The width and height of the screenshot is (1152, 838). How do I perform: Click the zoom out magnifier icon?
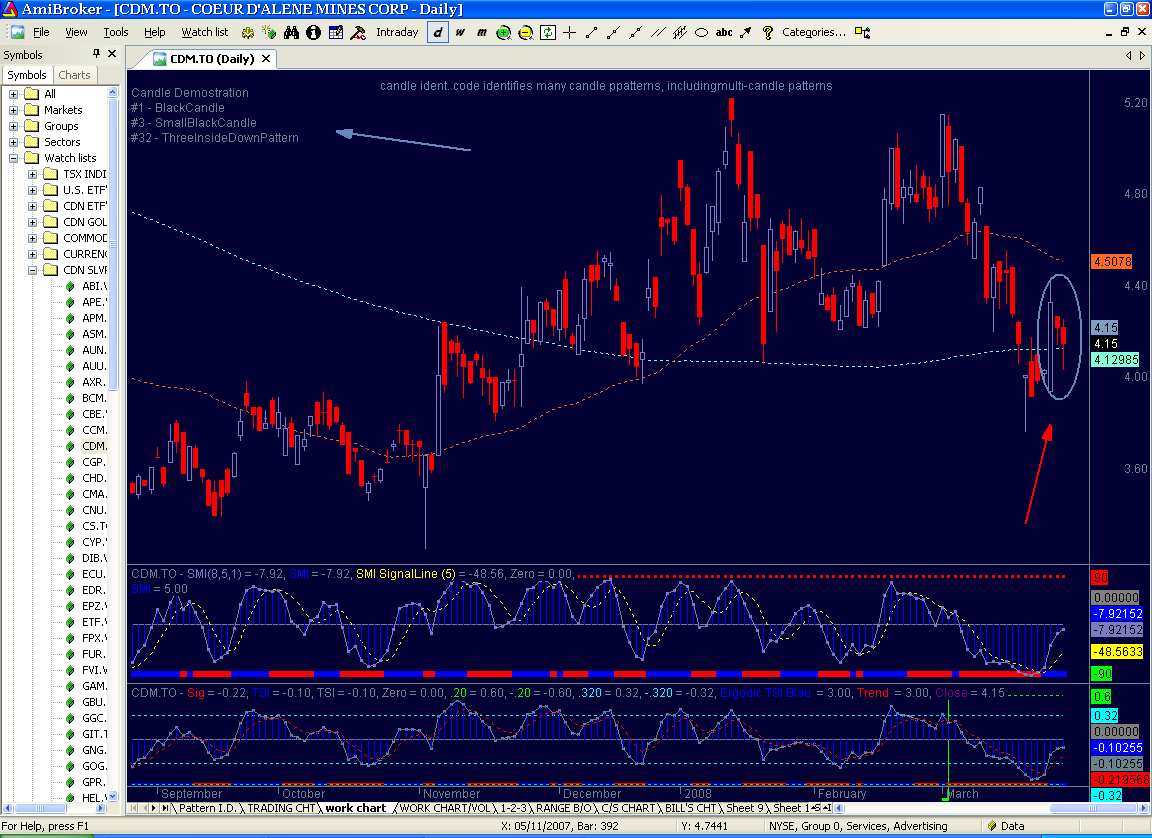click(x=525, y=32)
